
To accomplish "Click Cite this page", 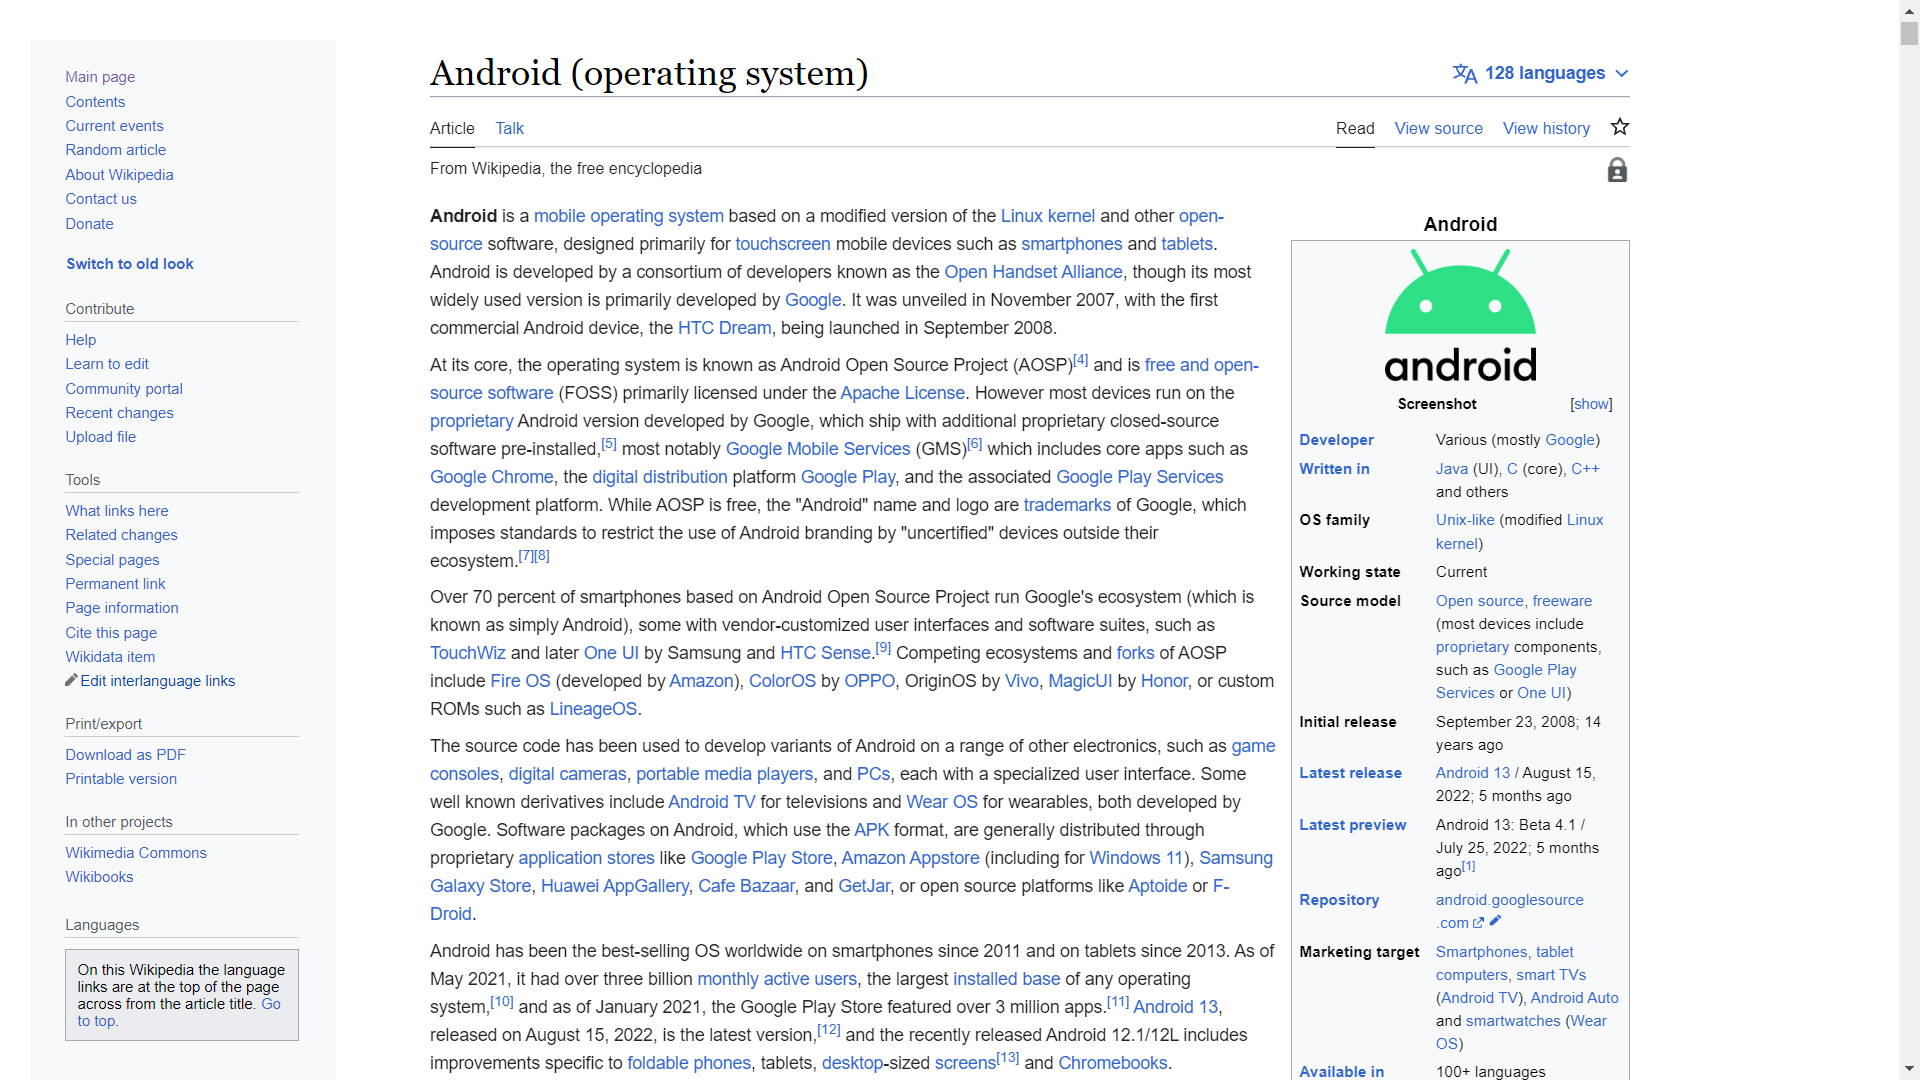I will point(111,633).
